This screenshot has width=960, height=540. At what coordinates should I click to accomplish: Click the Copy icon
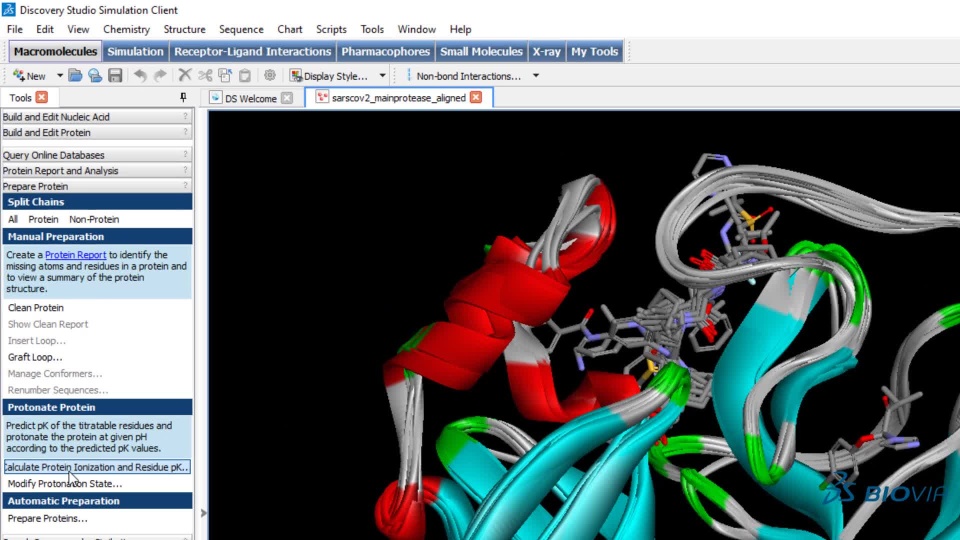point(225,75)
